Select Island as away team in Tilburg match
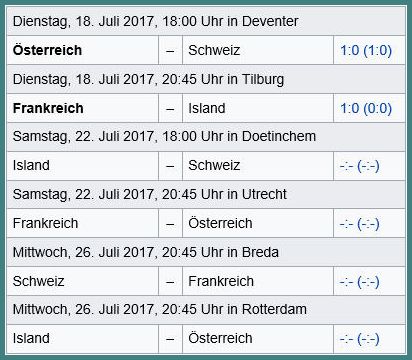 [x=258, y=108]
